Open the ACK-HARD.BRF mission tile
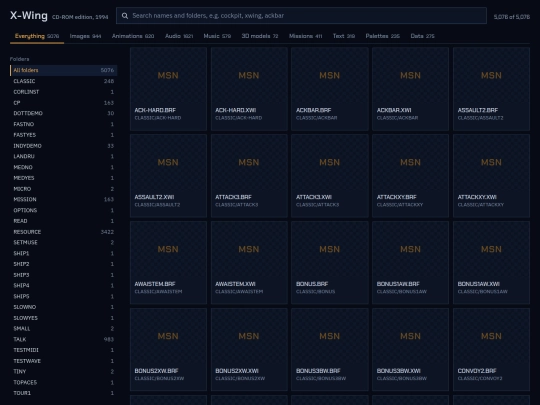The width and height of the screenshot is (540, 405). tap(168, 89)
